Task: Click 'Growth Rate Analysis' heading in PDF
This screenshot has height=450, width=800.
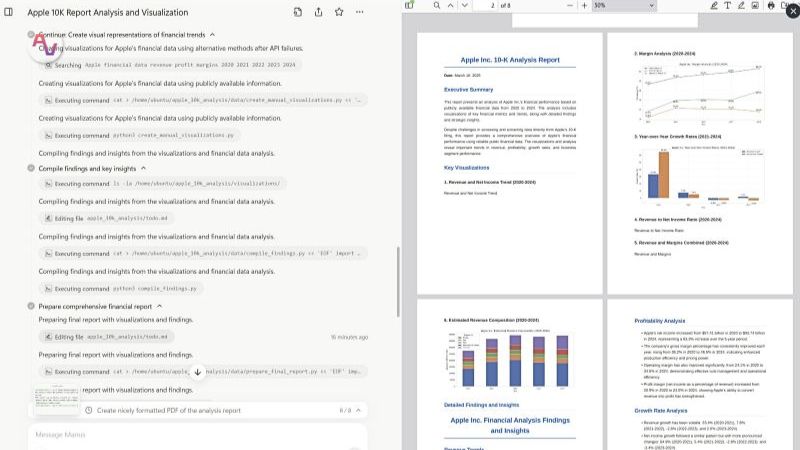Action: click(x=661, y=411)
